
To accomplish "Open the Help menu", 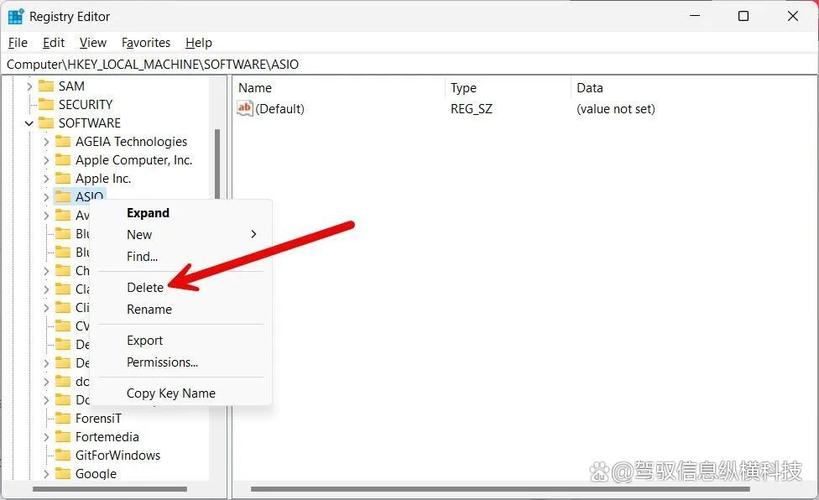I will [198, 42].
